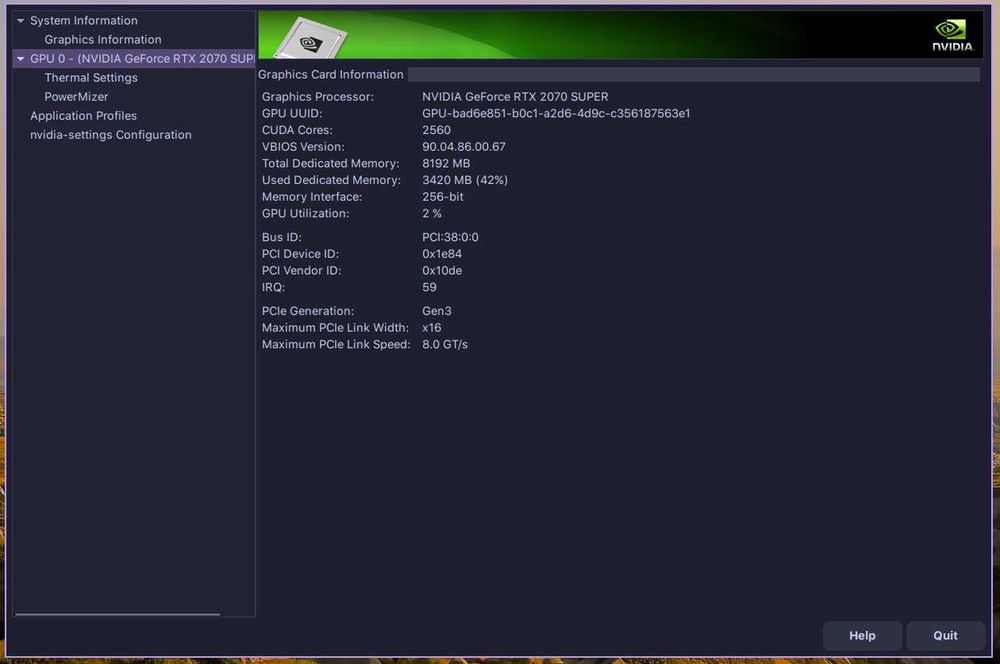Click the 'Graphics Processor:' label
Image resolution: width=1000 pixels, height=664 pixels.
(318, 97)
